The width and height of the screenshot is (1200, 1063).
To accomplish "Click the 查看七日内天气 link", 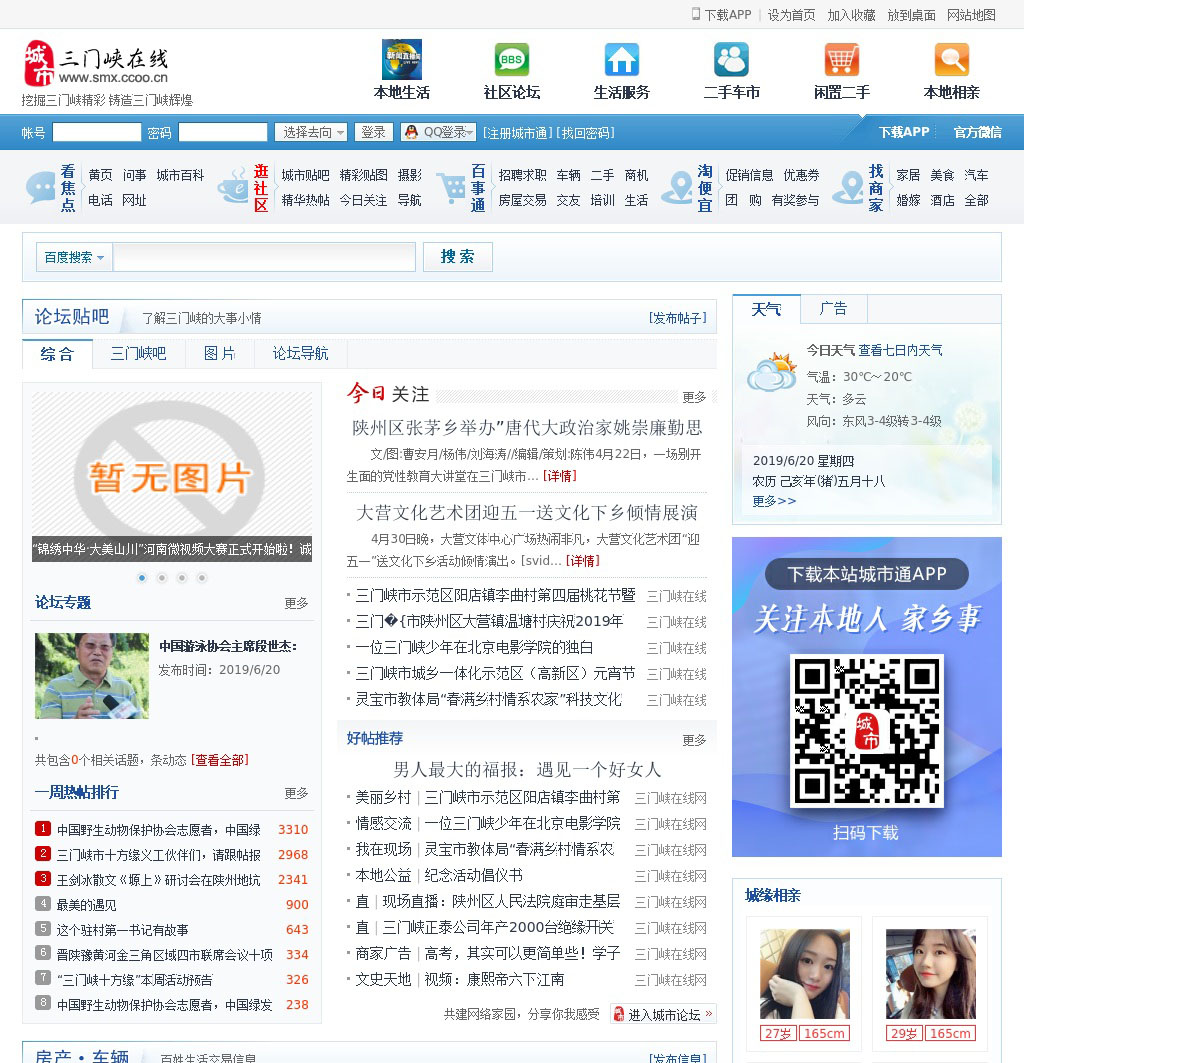I will pos(900,350).
